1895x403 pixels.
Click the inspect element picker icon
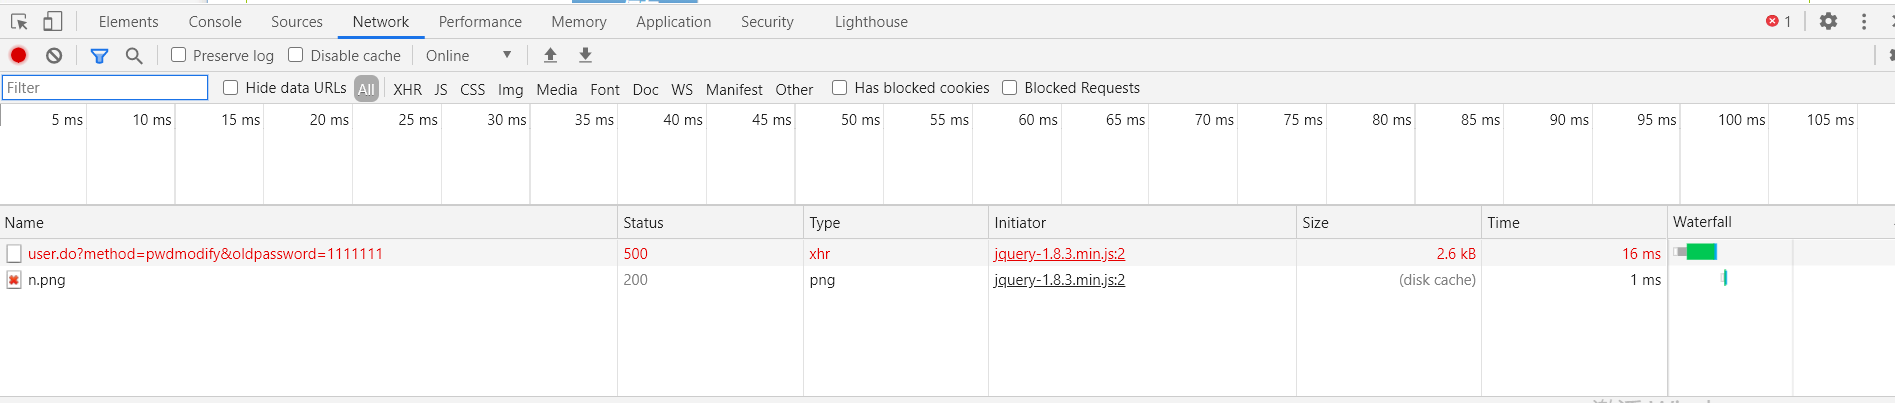[19, 21]
